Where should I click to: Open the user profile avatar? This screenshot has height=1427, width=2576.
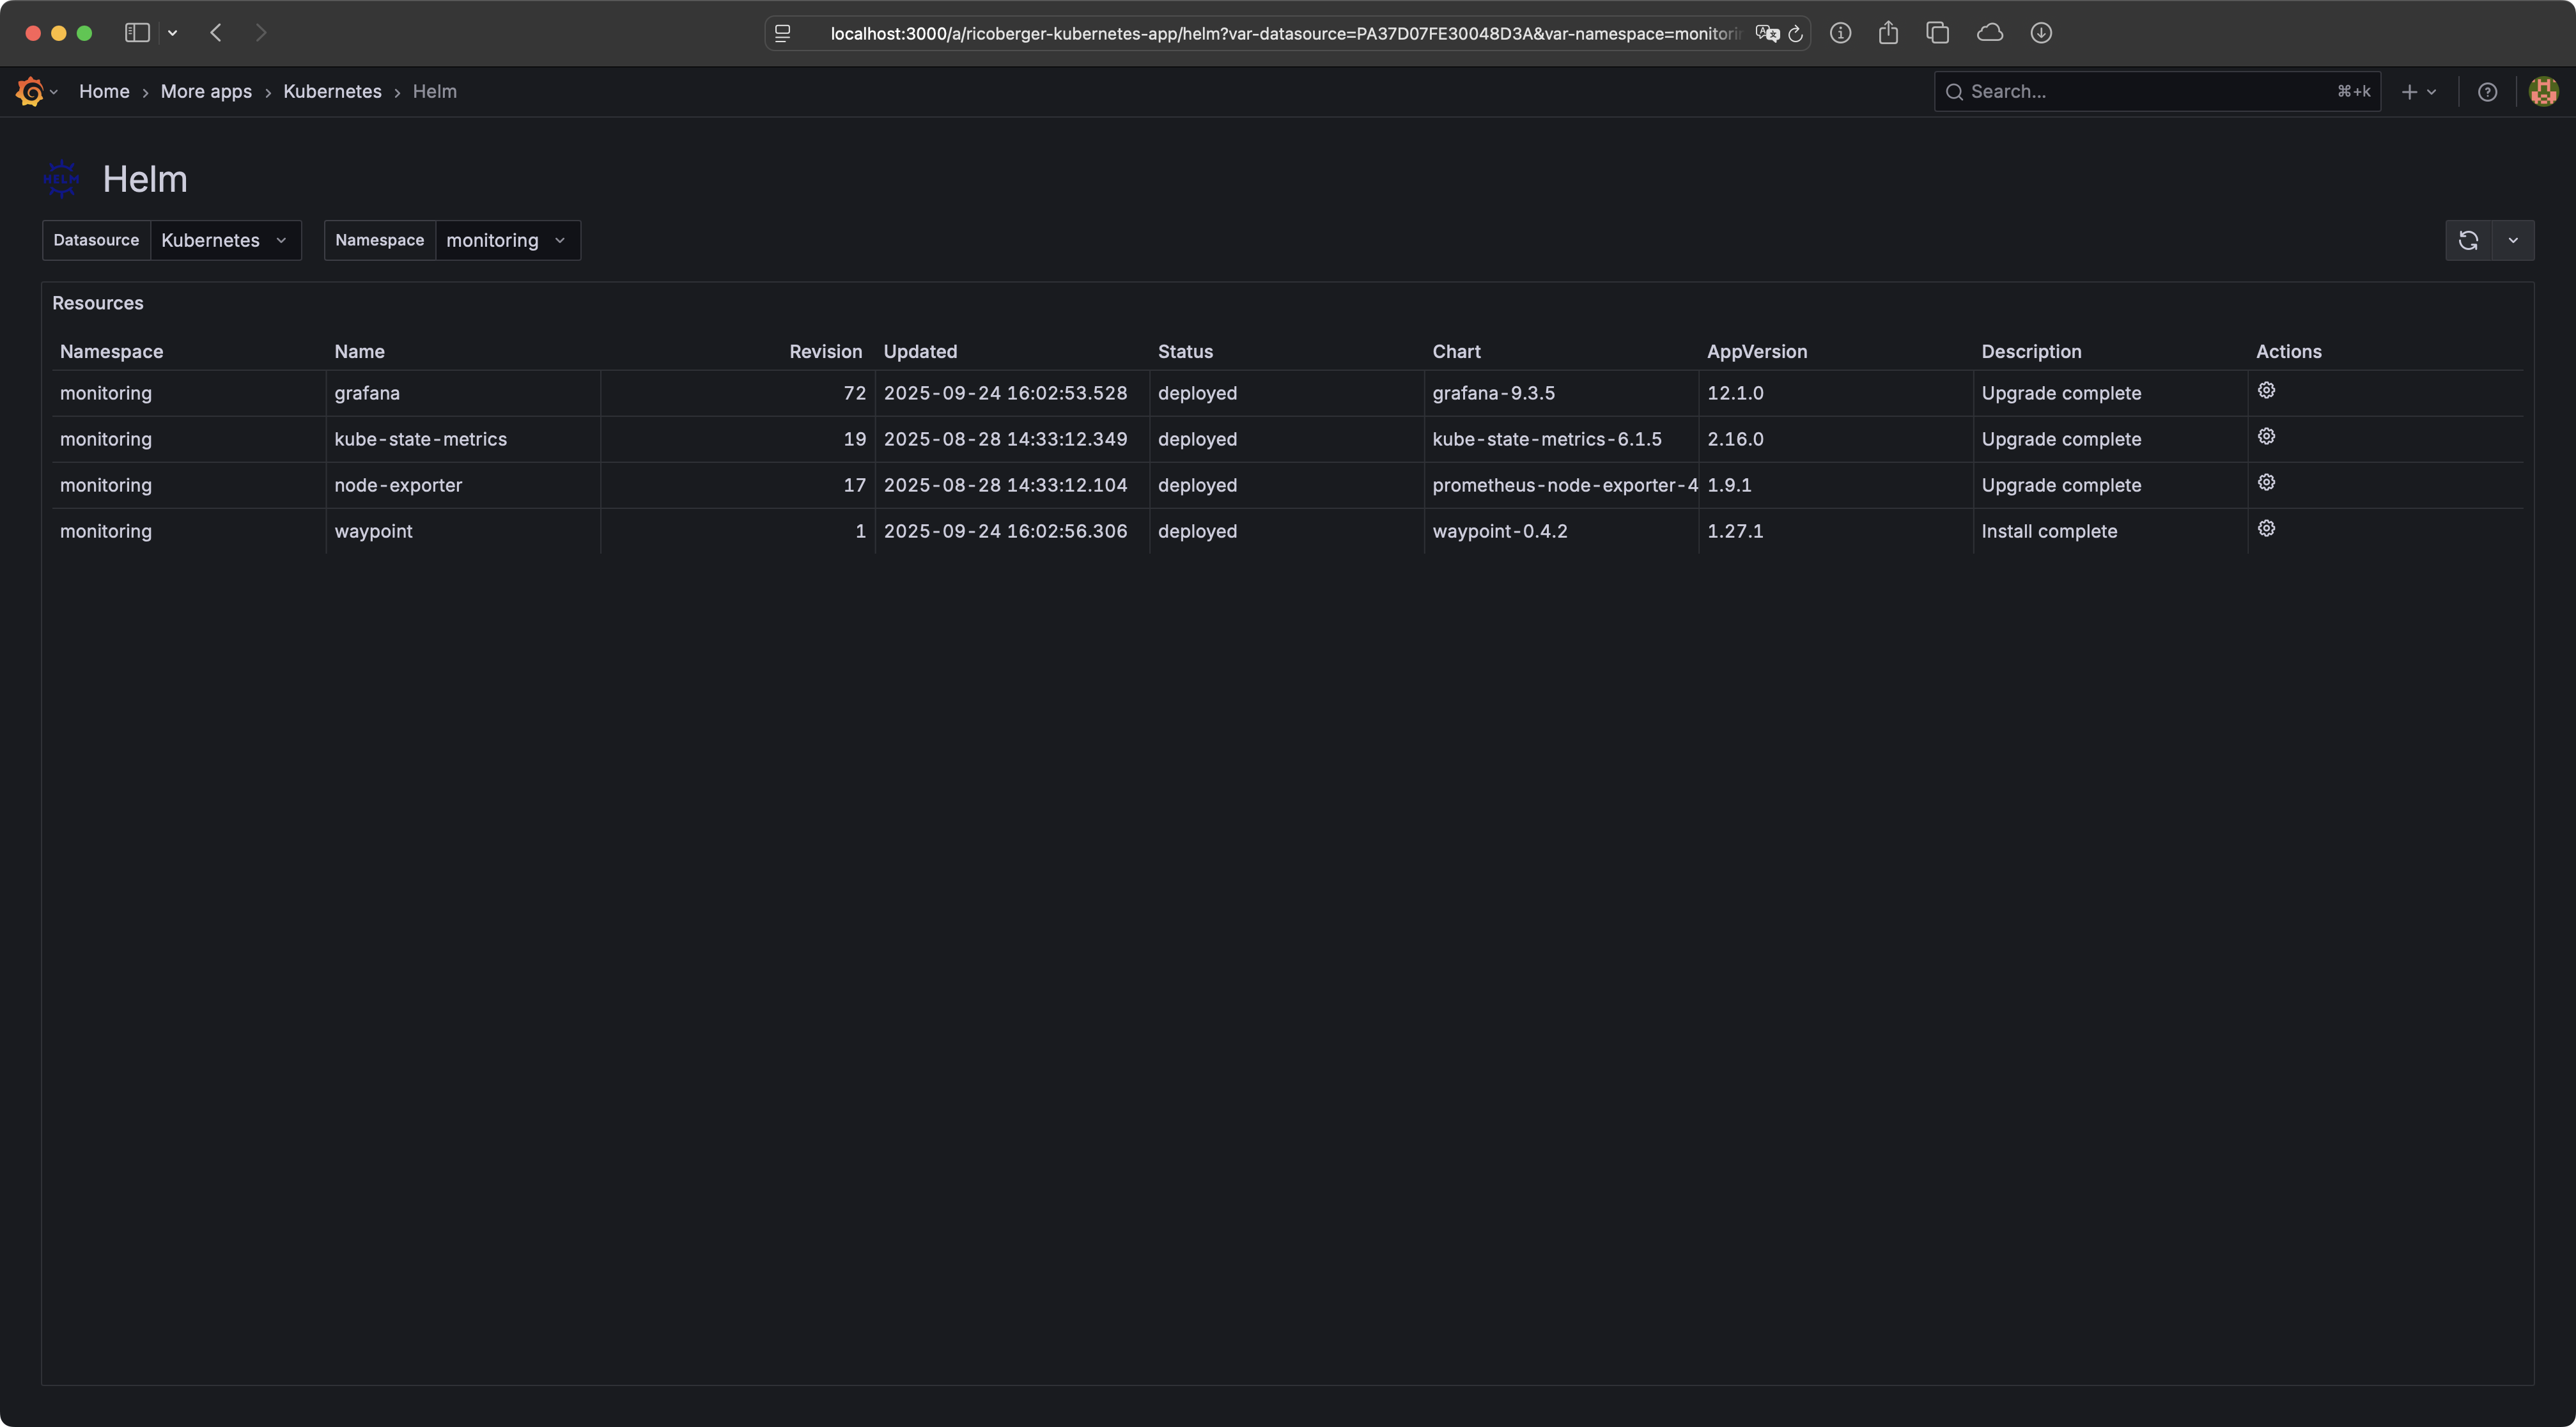coord(2543,91)
